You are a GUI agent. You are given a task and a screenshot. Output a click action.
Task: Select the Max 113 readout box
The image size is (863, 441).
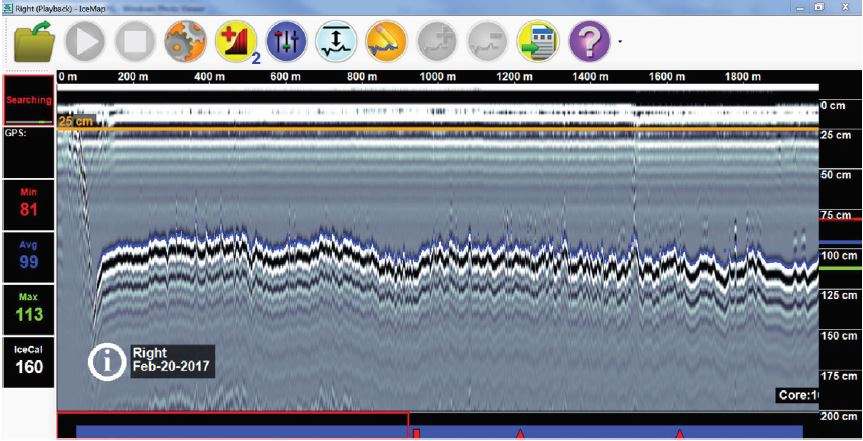(29, 310)
